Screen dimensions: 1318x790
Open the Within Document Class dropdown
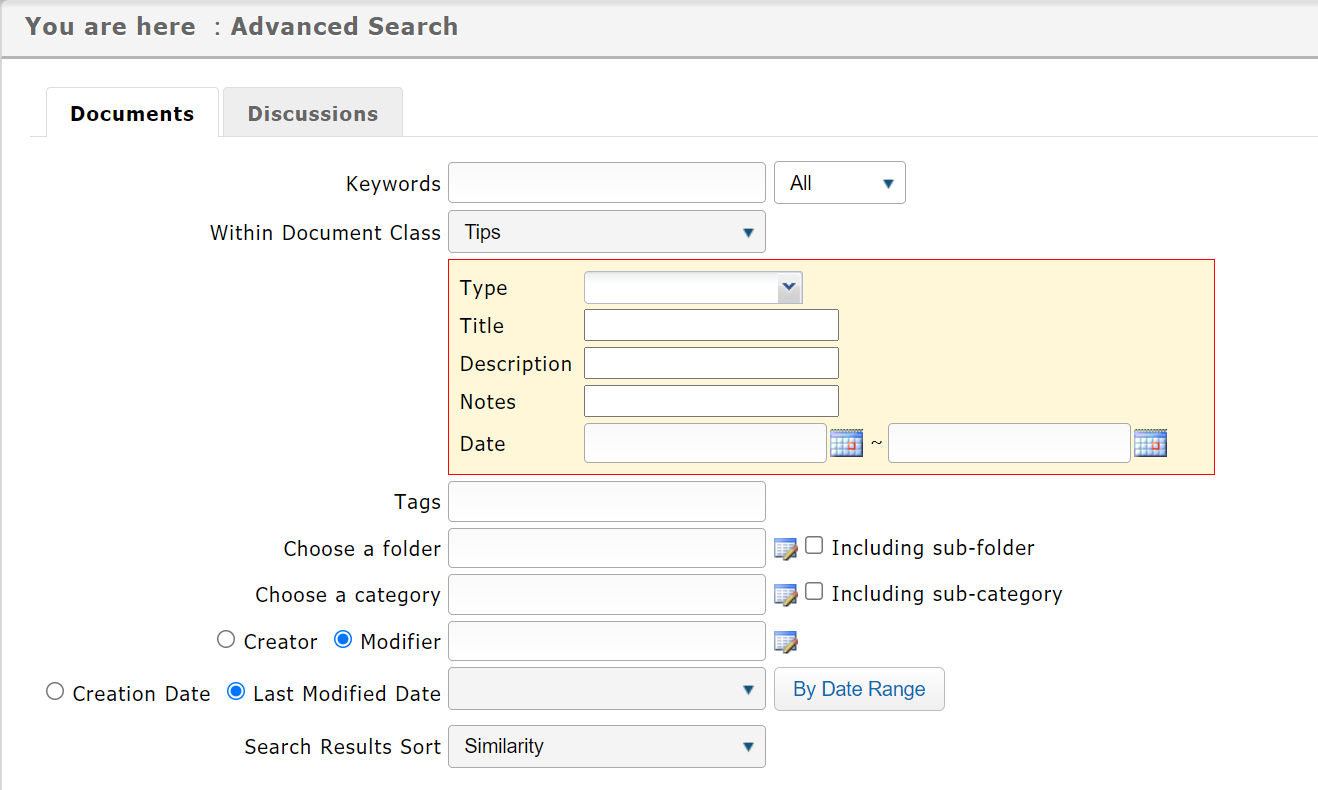click(607, 232)
